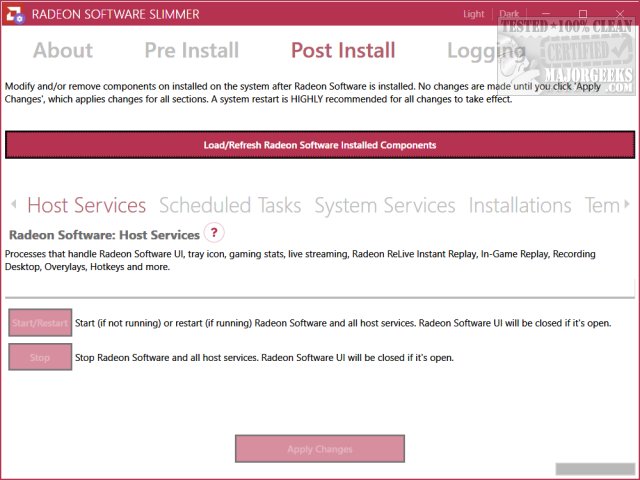Image resolution: width=640 pixels, height=480 pixels.
Task: Open the partially visible Tem section tab
Action: (x=602, y=205)
